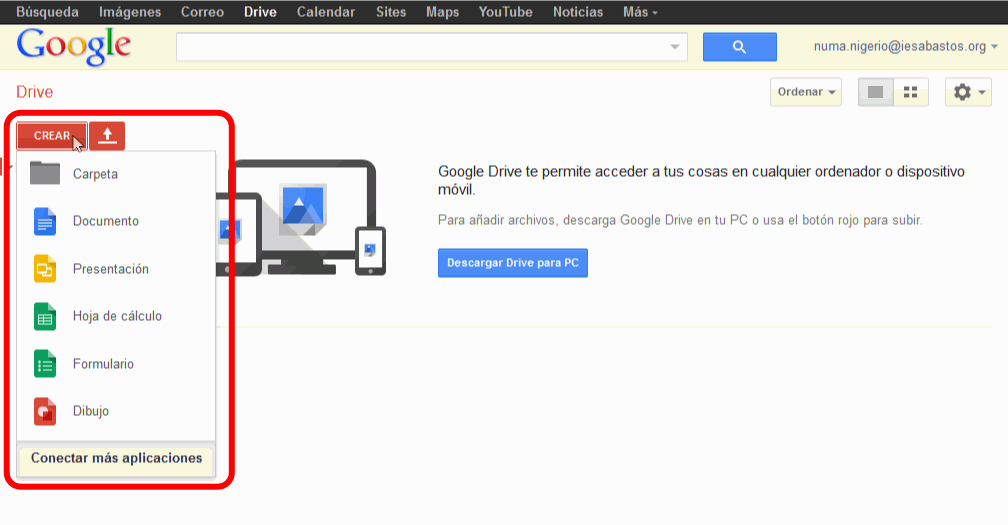
Task: Open the Más menu in top bar
Action: tap(640, 12)
